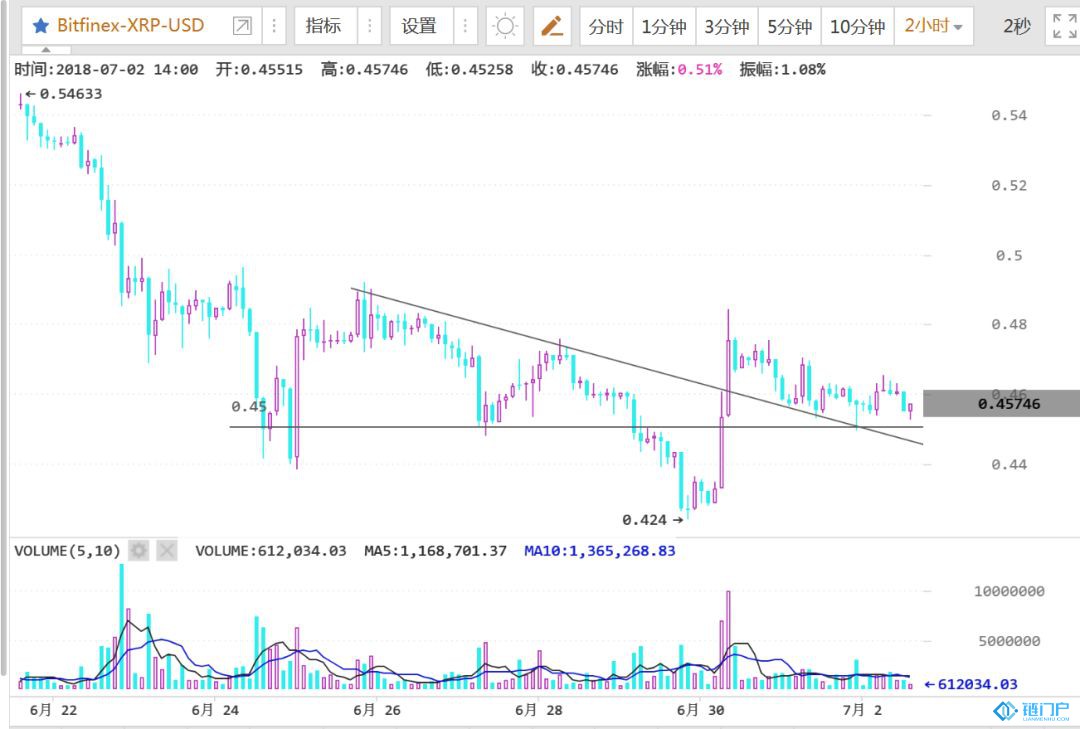Viewport: 1080px width, 729px height.
Task: Click the 开:0.45515 open value
Action: 259,70
